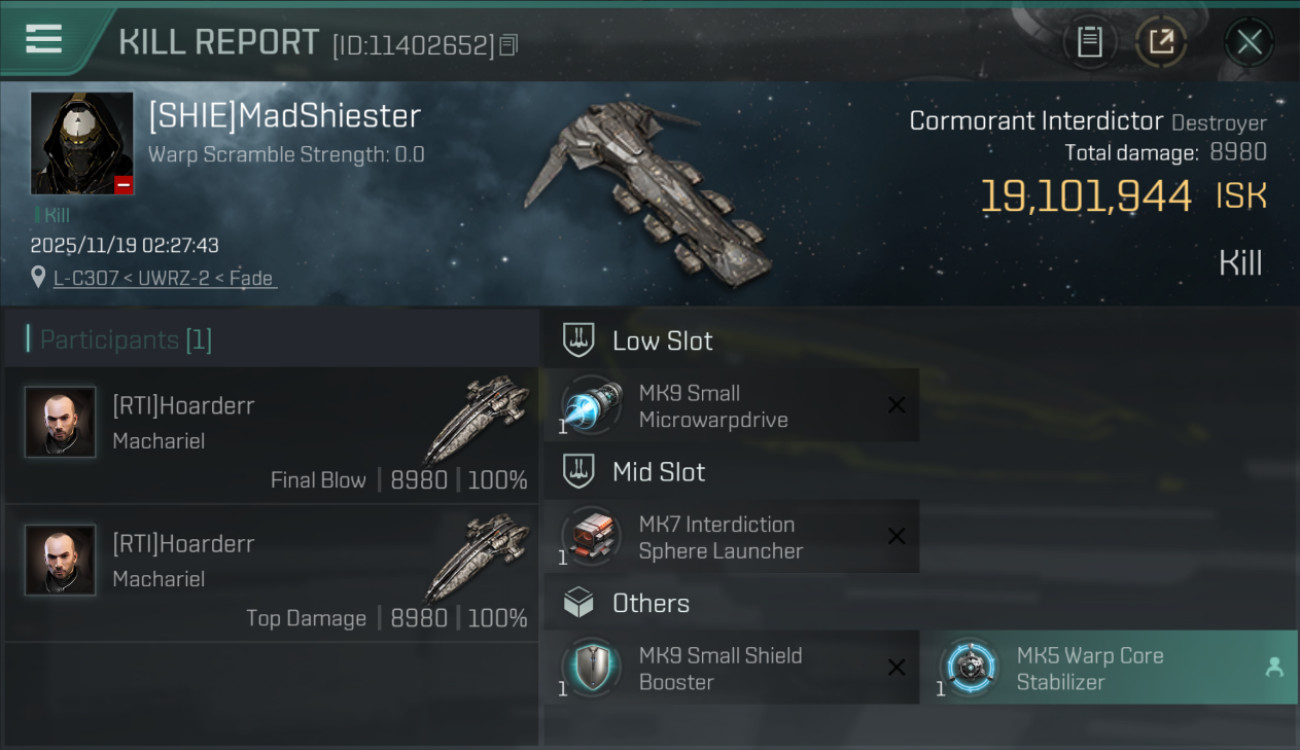Open Hoarderr's Top Damage entry
Screen dimensions: 1300x750
pos(272,573)
